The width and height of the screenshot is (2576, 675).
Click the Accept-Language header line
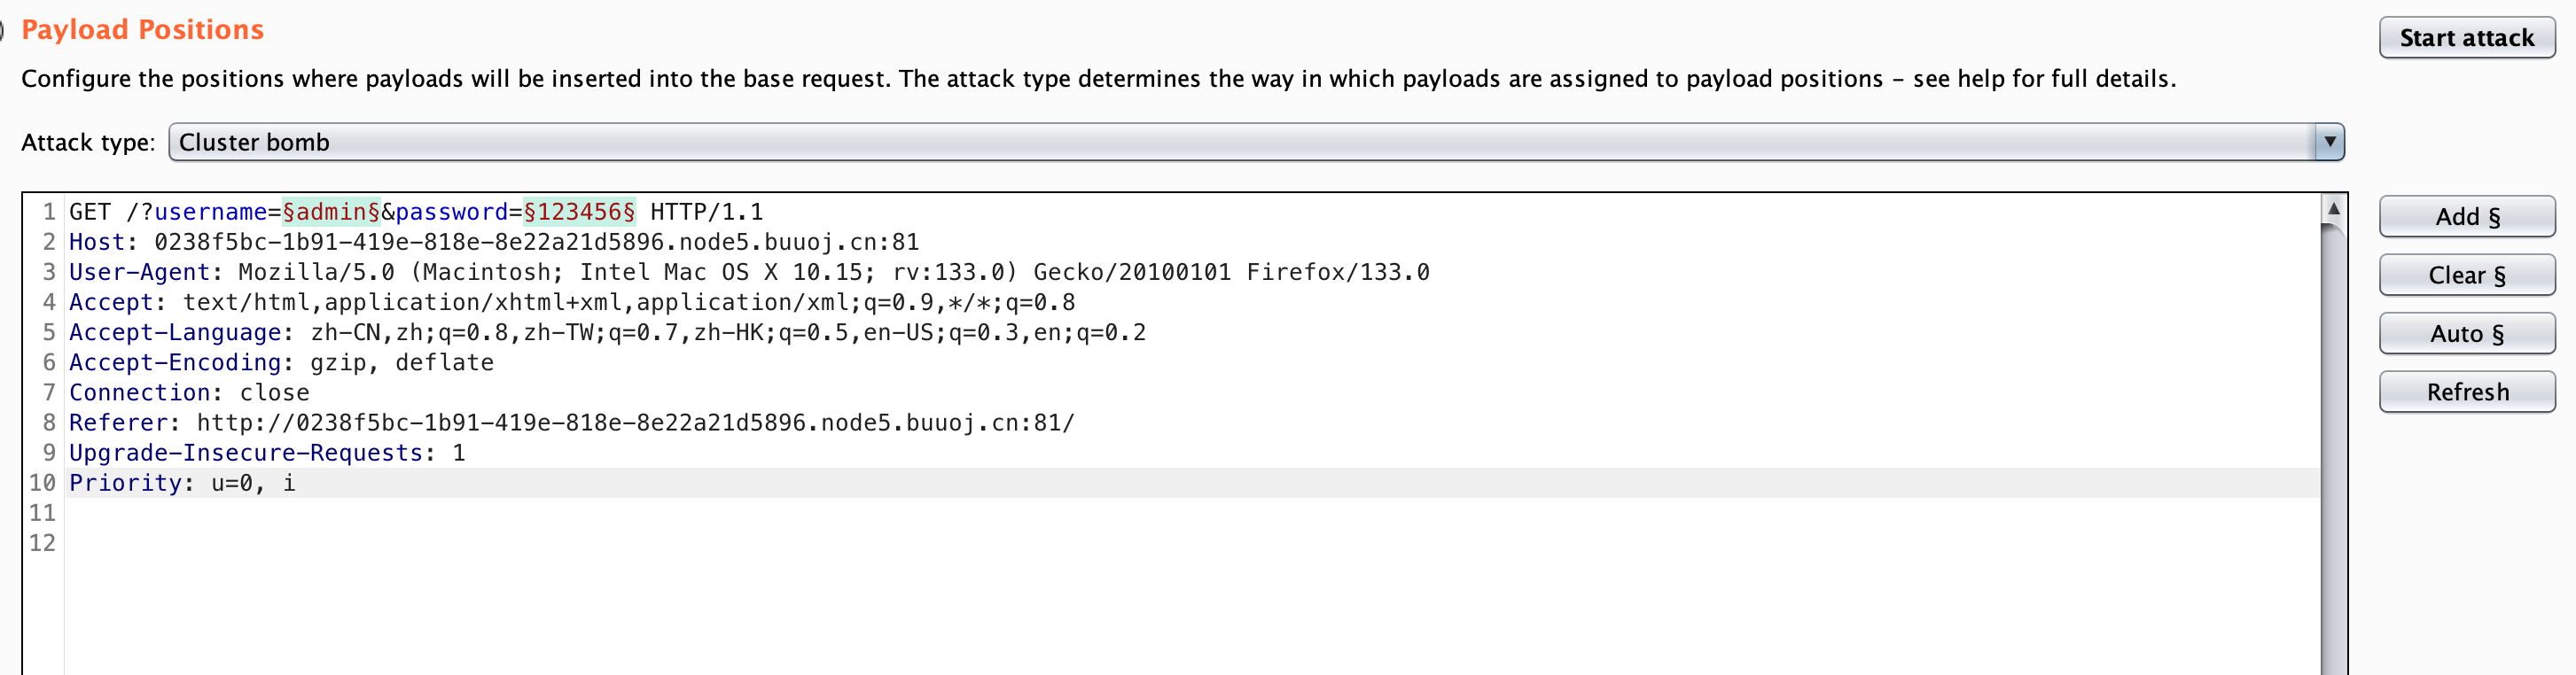(x=607, y=332)
